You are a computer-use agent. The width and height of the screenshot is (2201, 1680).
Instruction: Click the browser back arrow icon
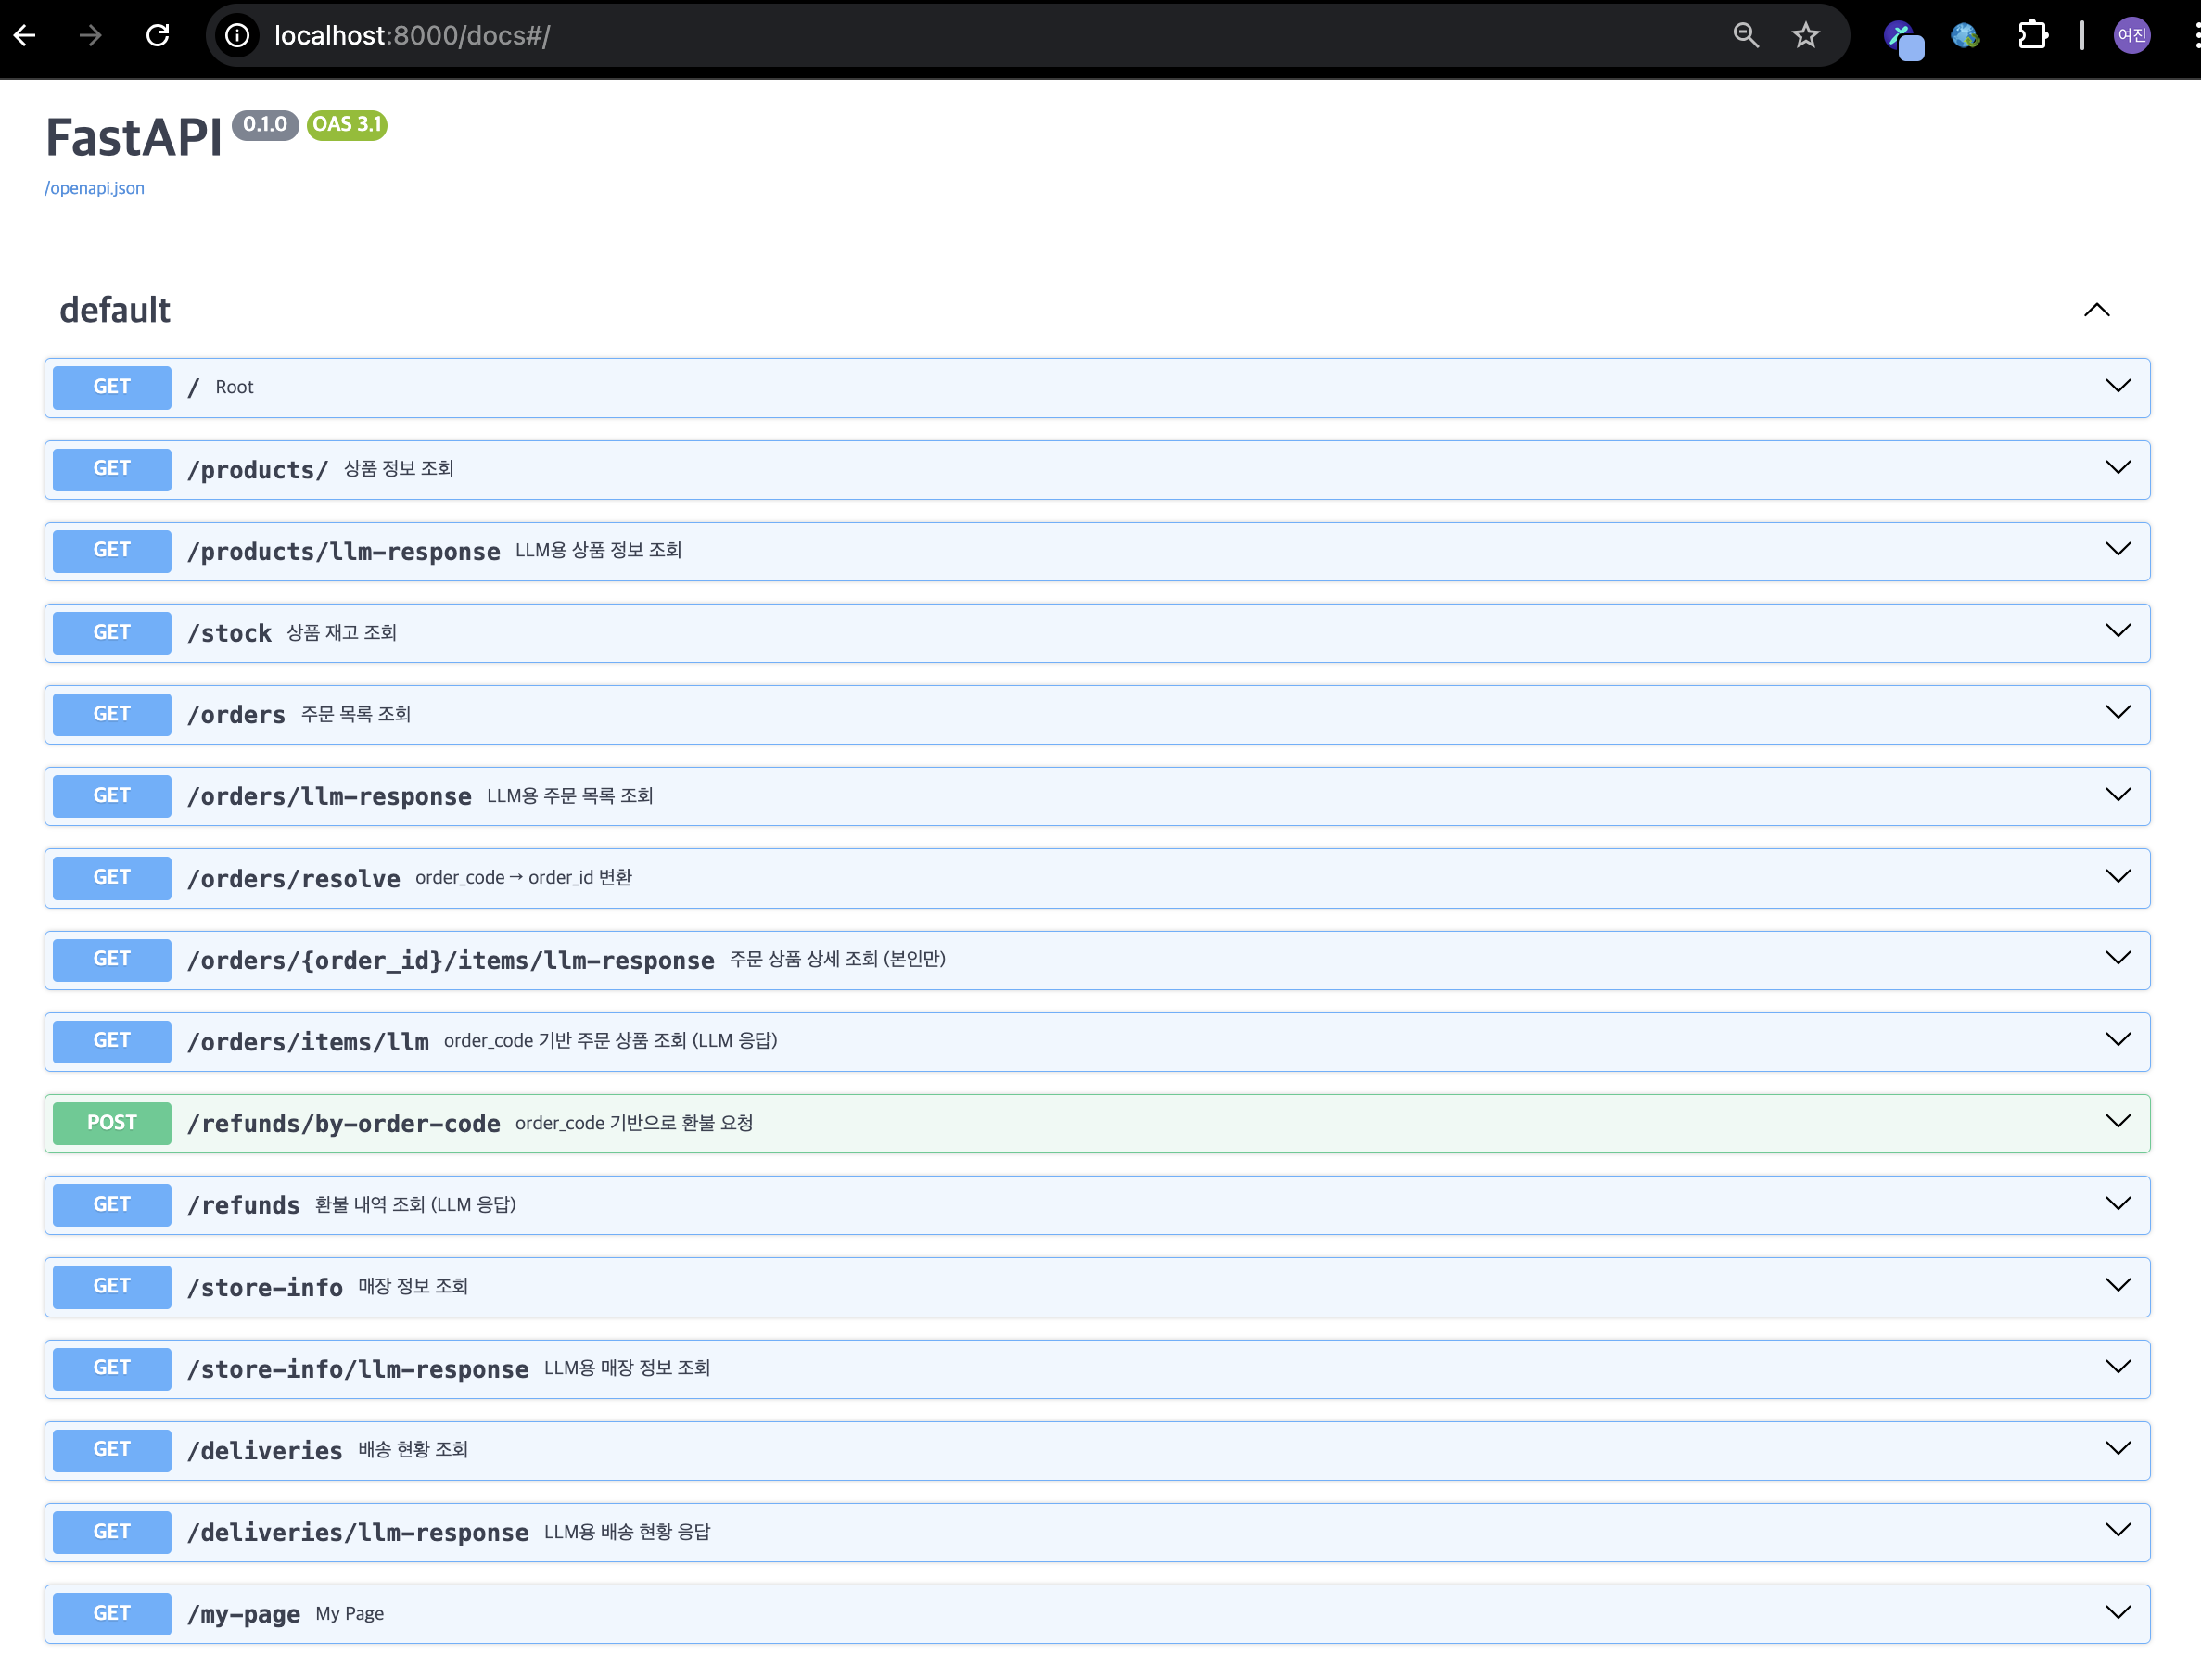(x=26, y=36)
